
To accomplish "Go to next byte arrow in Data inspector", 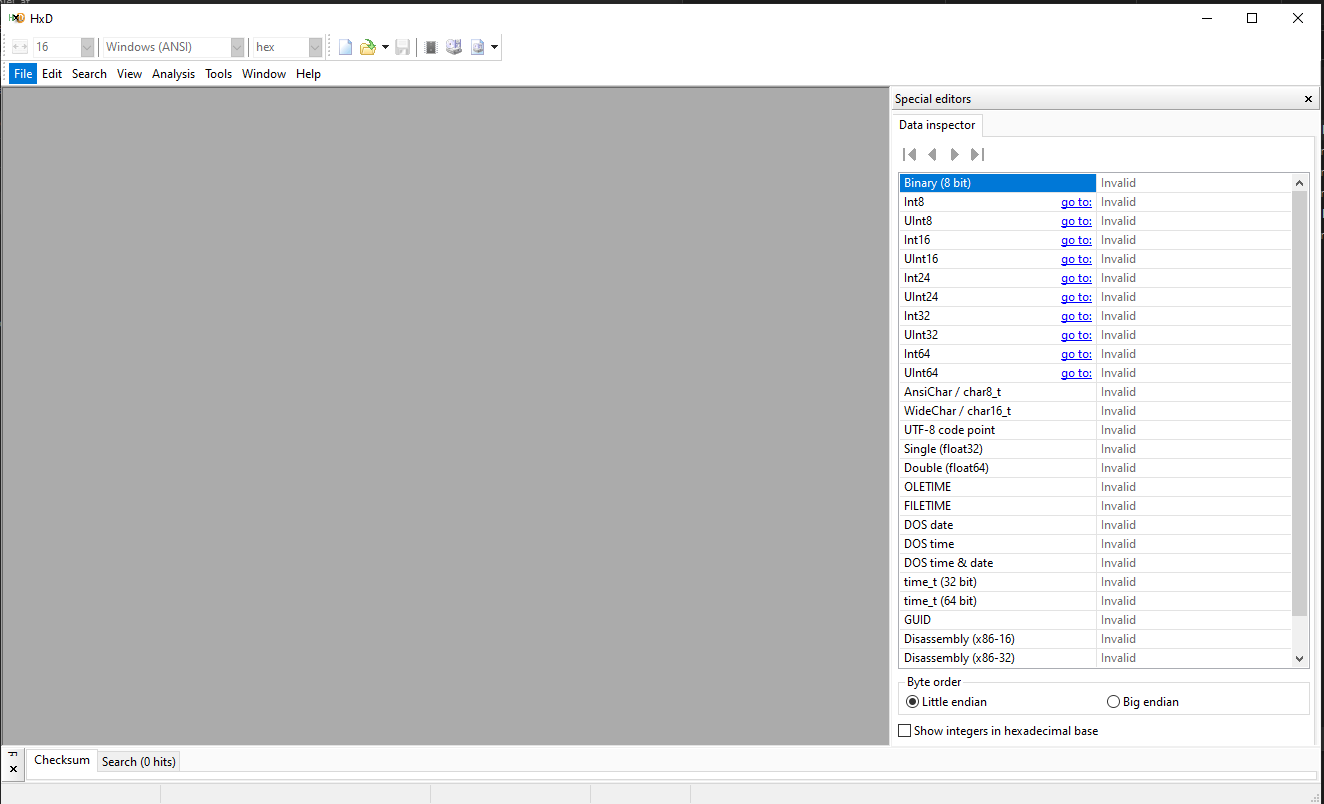I will click(955, 154).
